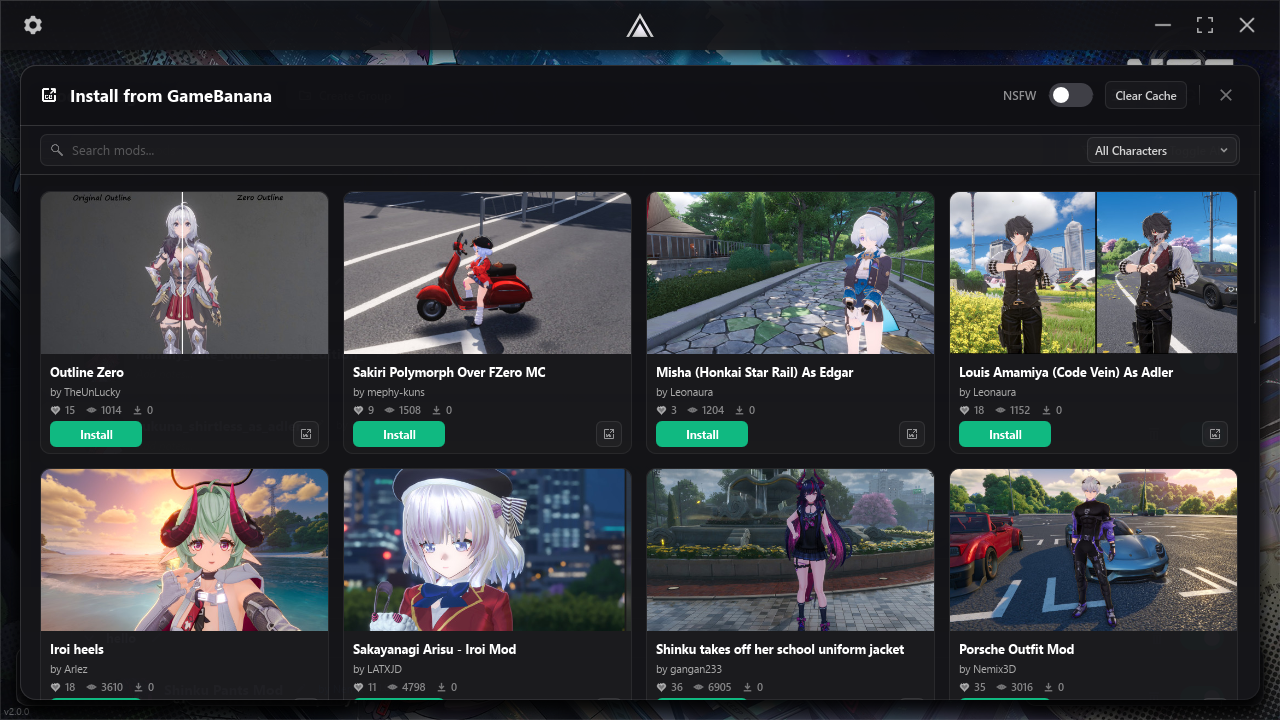Install Louis Amamiya (Code Vein) As Adler
The image size is (1280, 720).
[1005, 434]
